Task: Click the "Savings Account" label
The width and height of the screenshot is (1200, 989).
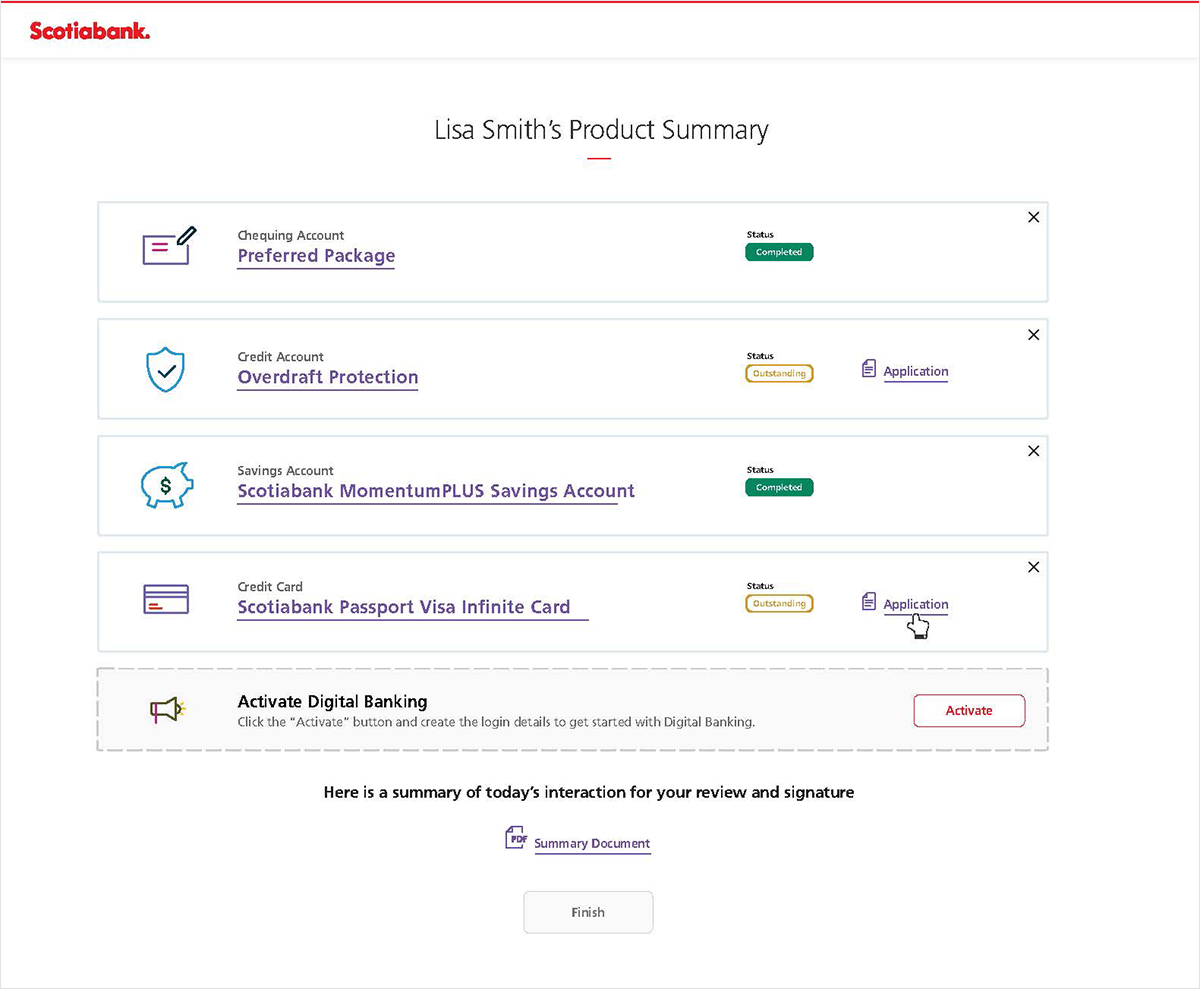Action: coord(286,470)
